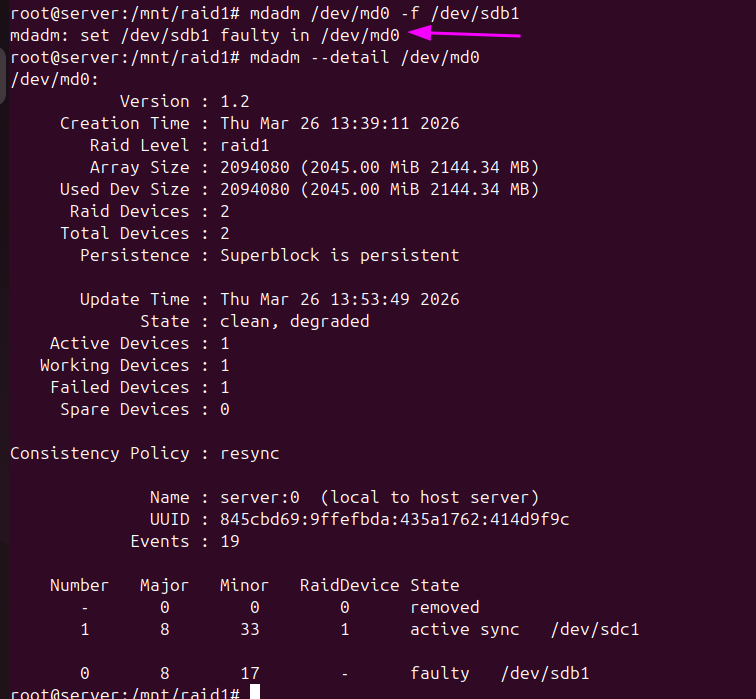
Task: Click the Creation Time date value
Action: point(339,123)
